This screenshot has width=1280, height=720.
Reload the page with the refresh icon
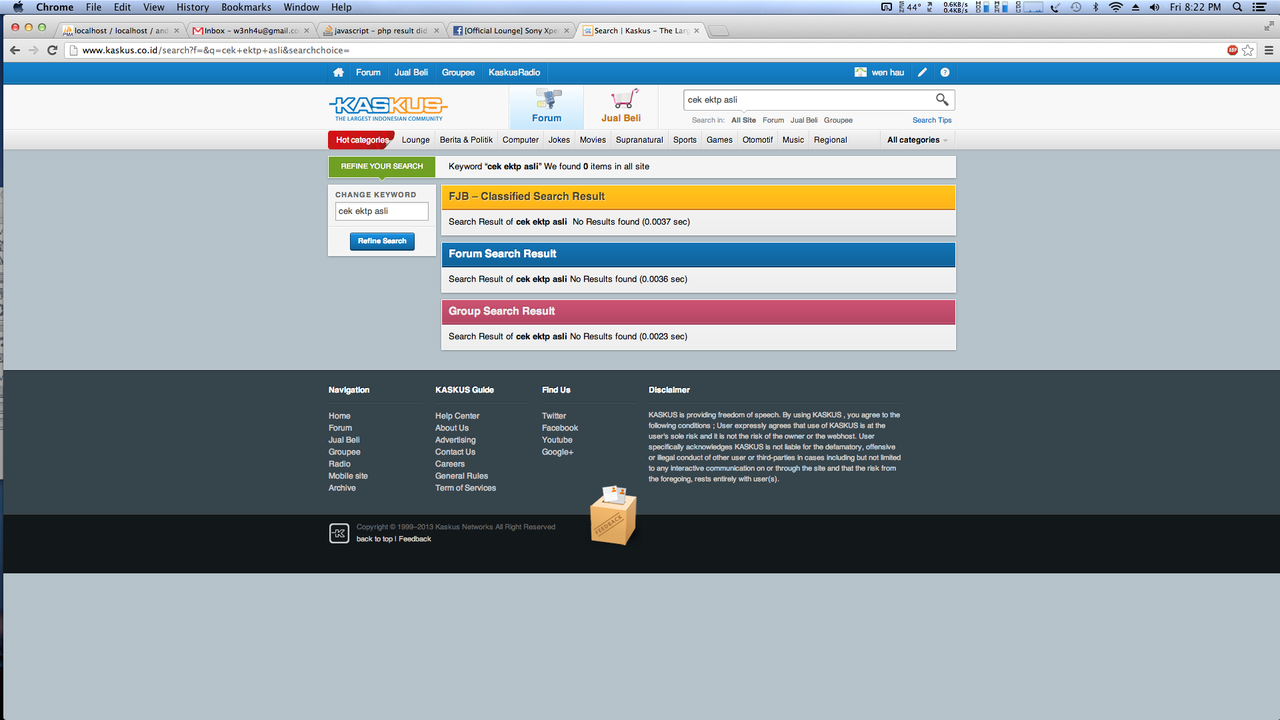pos(52,50)
